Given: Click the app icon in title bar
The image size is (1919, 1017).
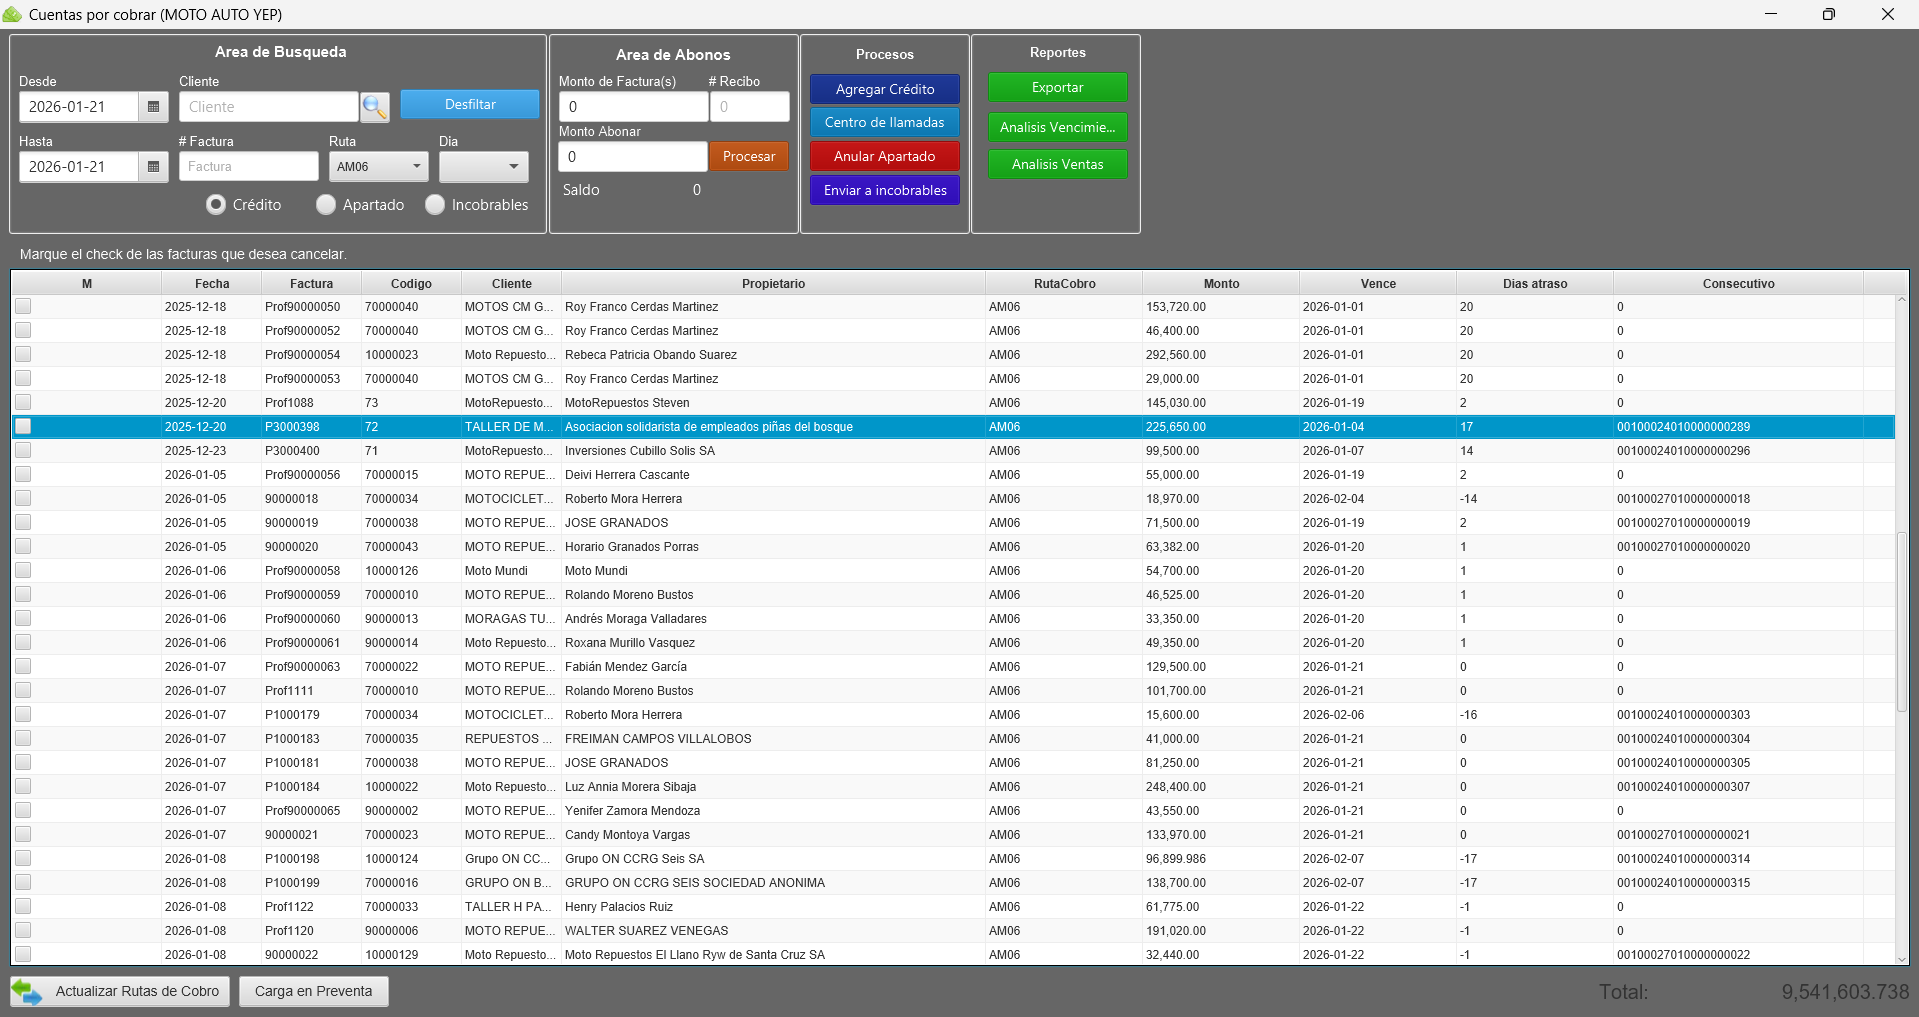Looking at the screenshot, I should click(12, 14).
